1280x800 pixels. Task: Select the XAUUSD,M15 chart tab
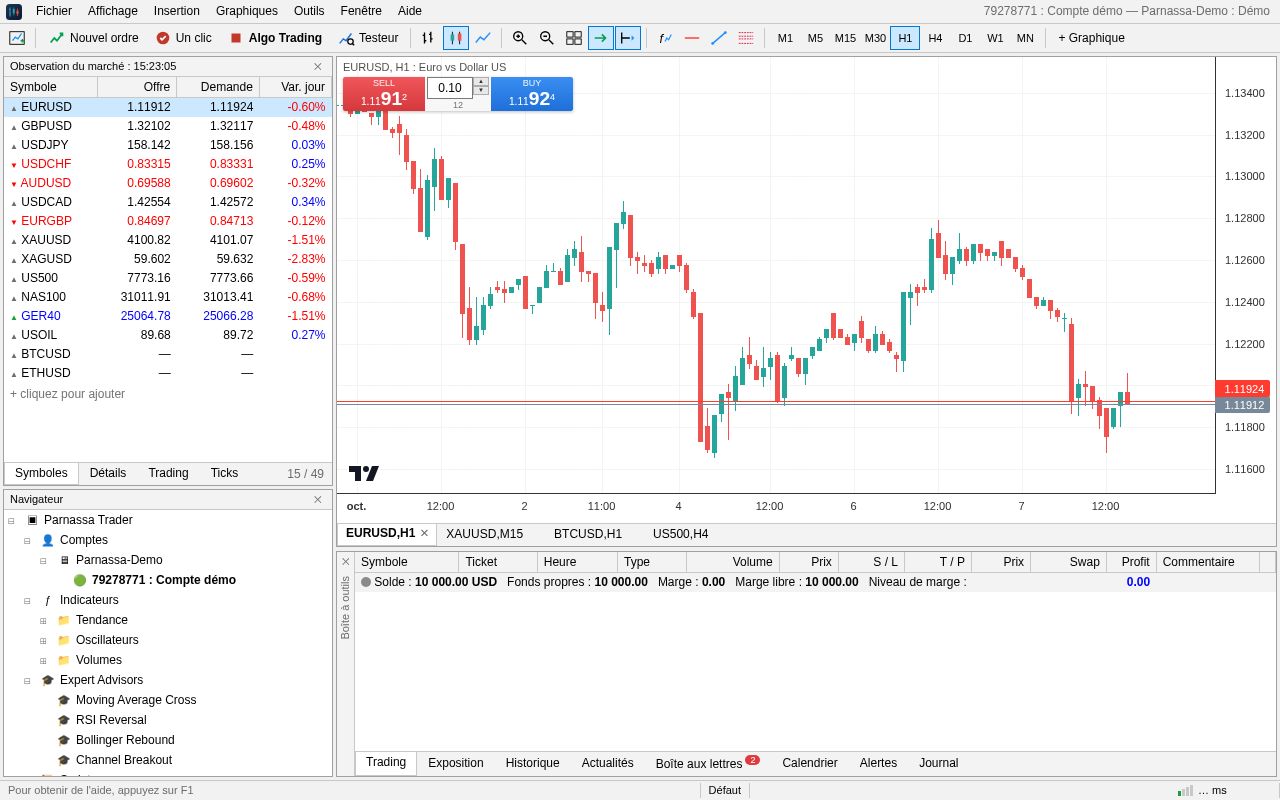point(485,534)
